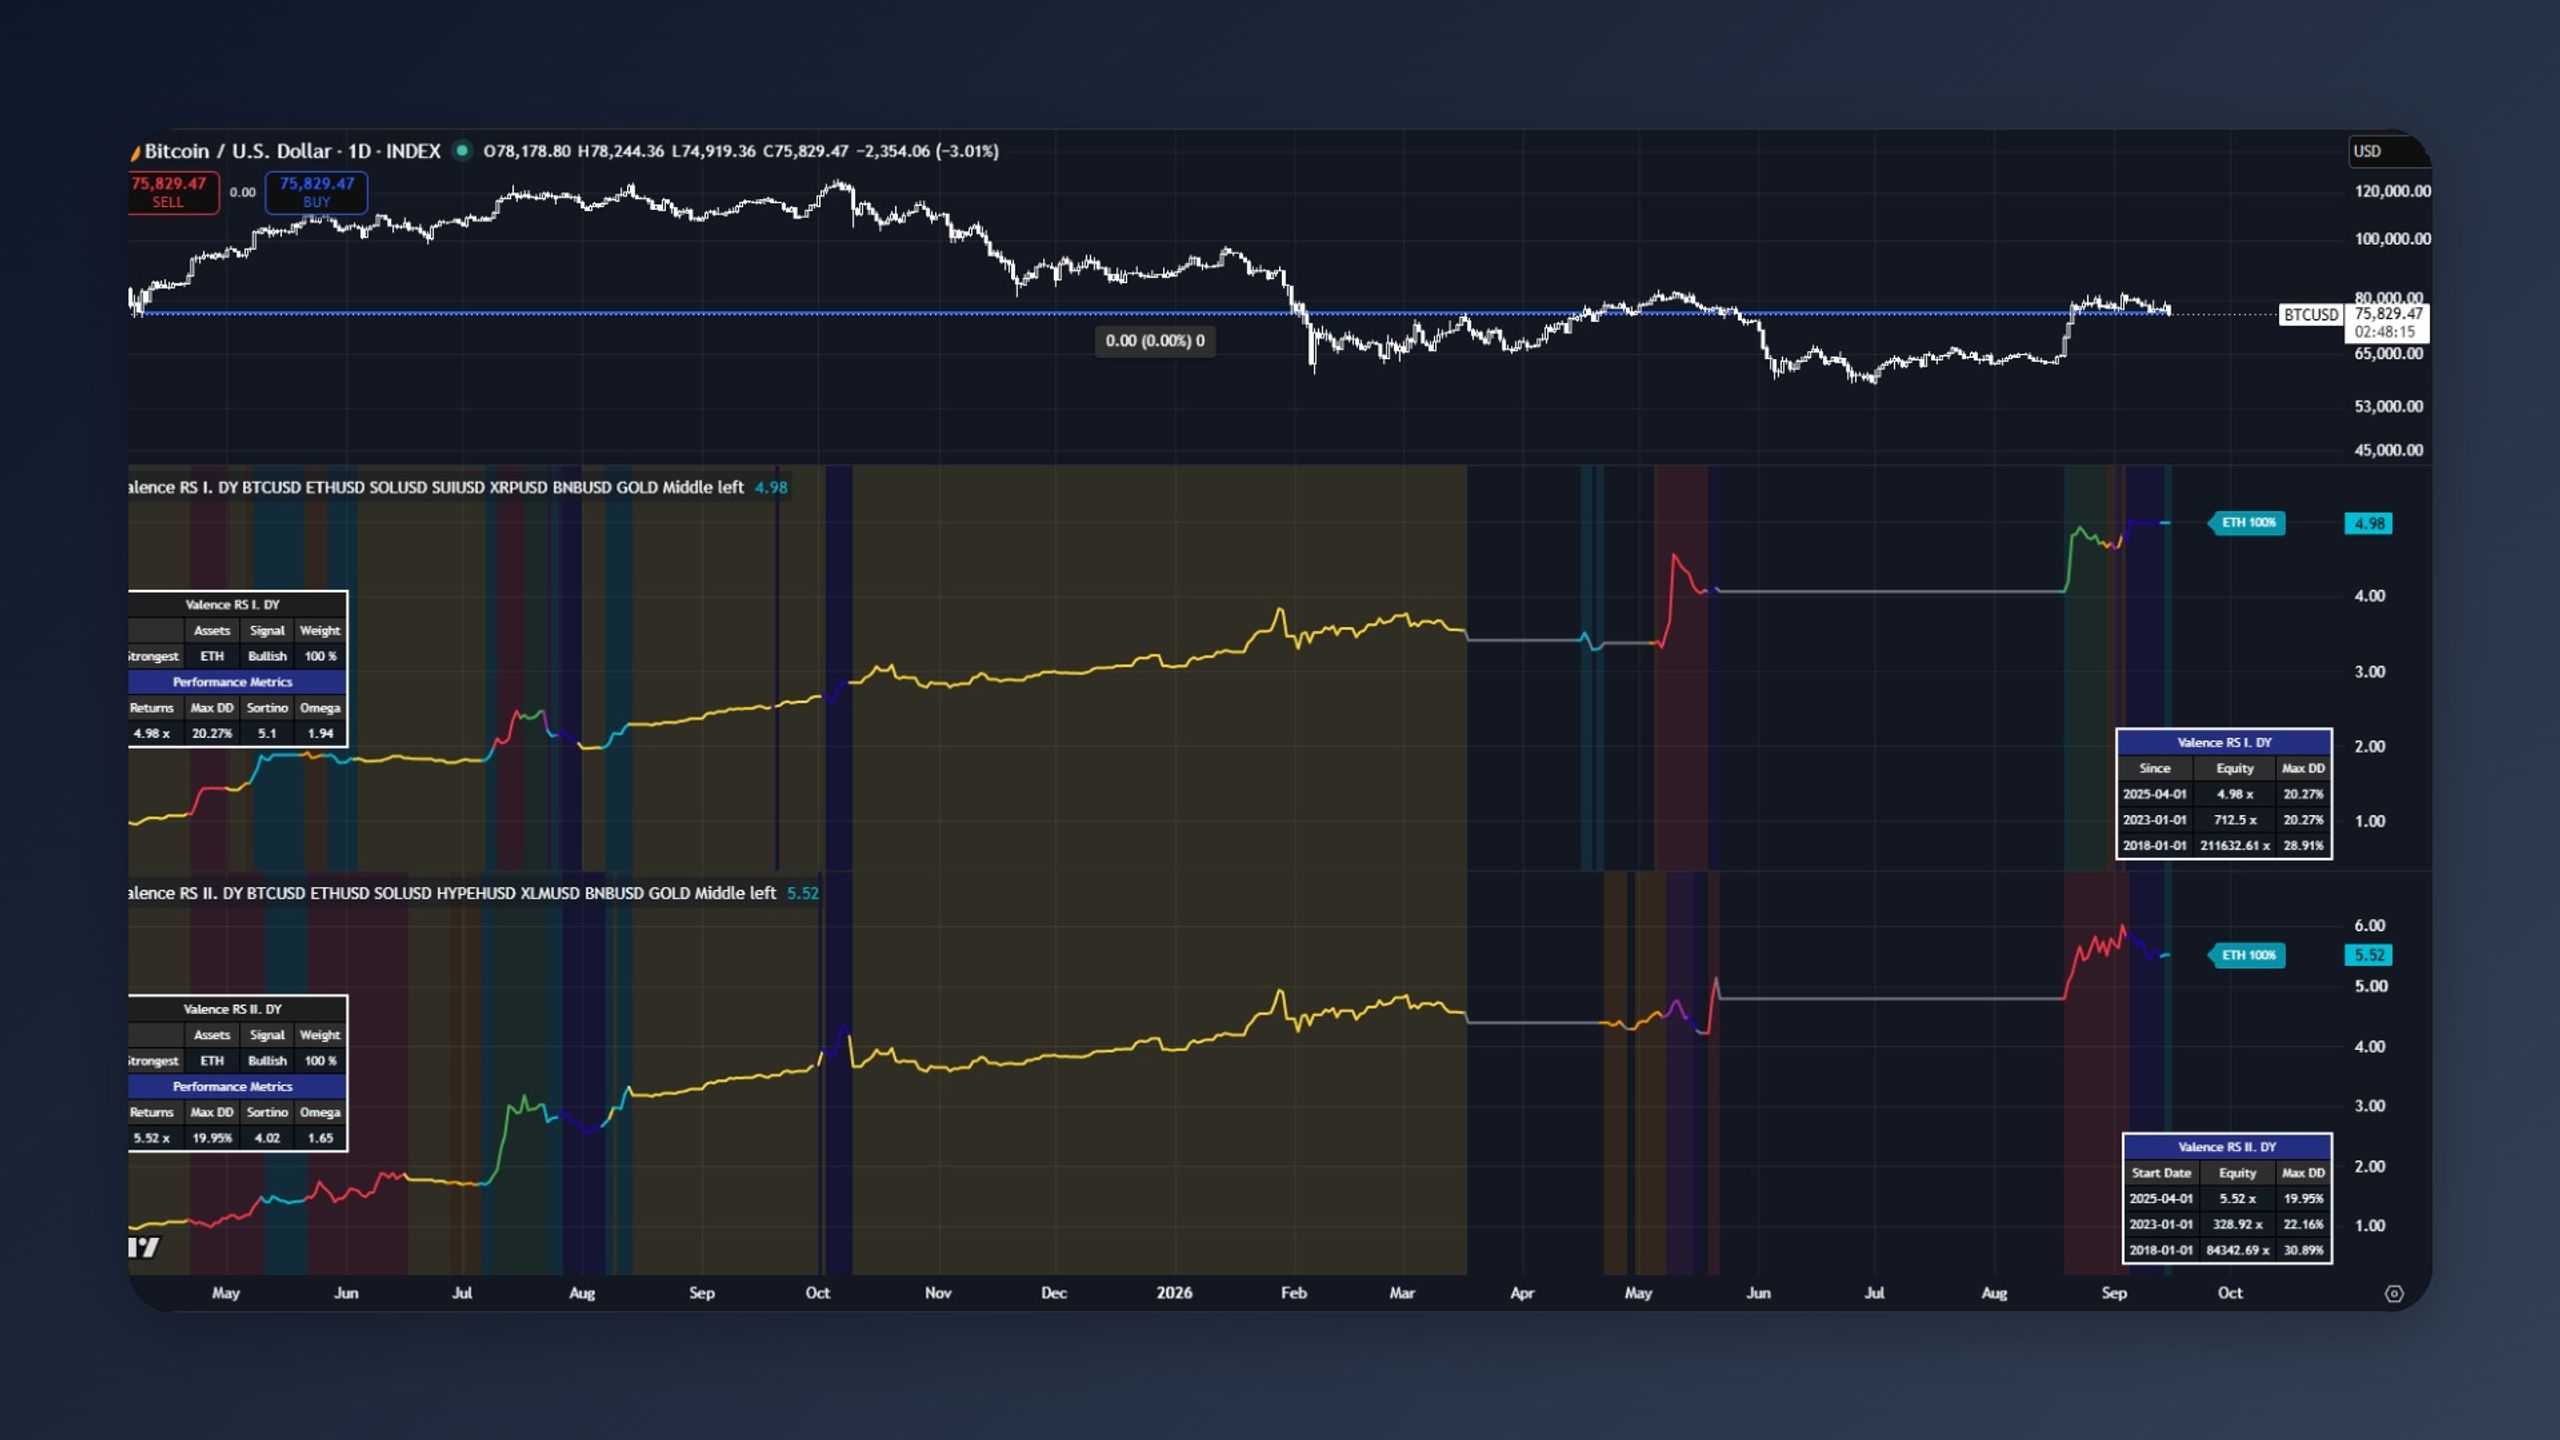Click the green market status dot
Screen dimensions: 2560x1440
point(462,151)
